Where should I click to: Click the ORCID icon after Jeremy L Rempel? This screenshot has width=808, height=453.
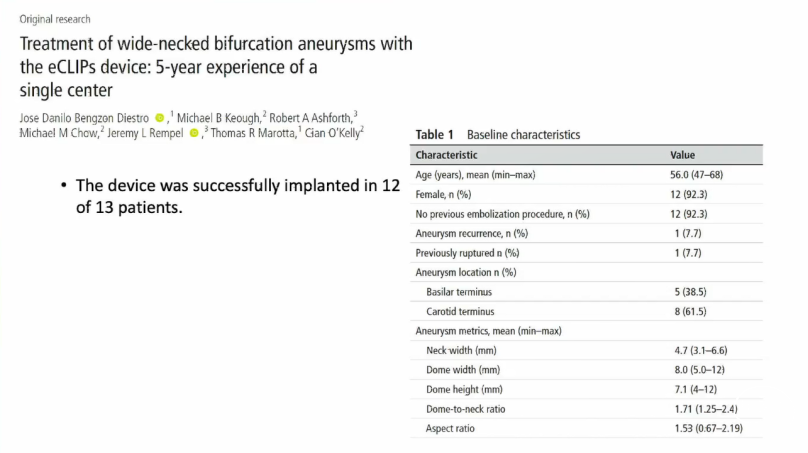(x=194, y=133)
